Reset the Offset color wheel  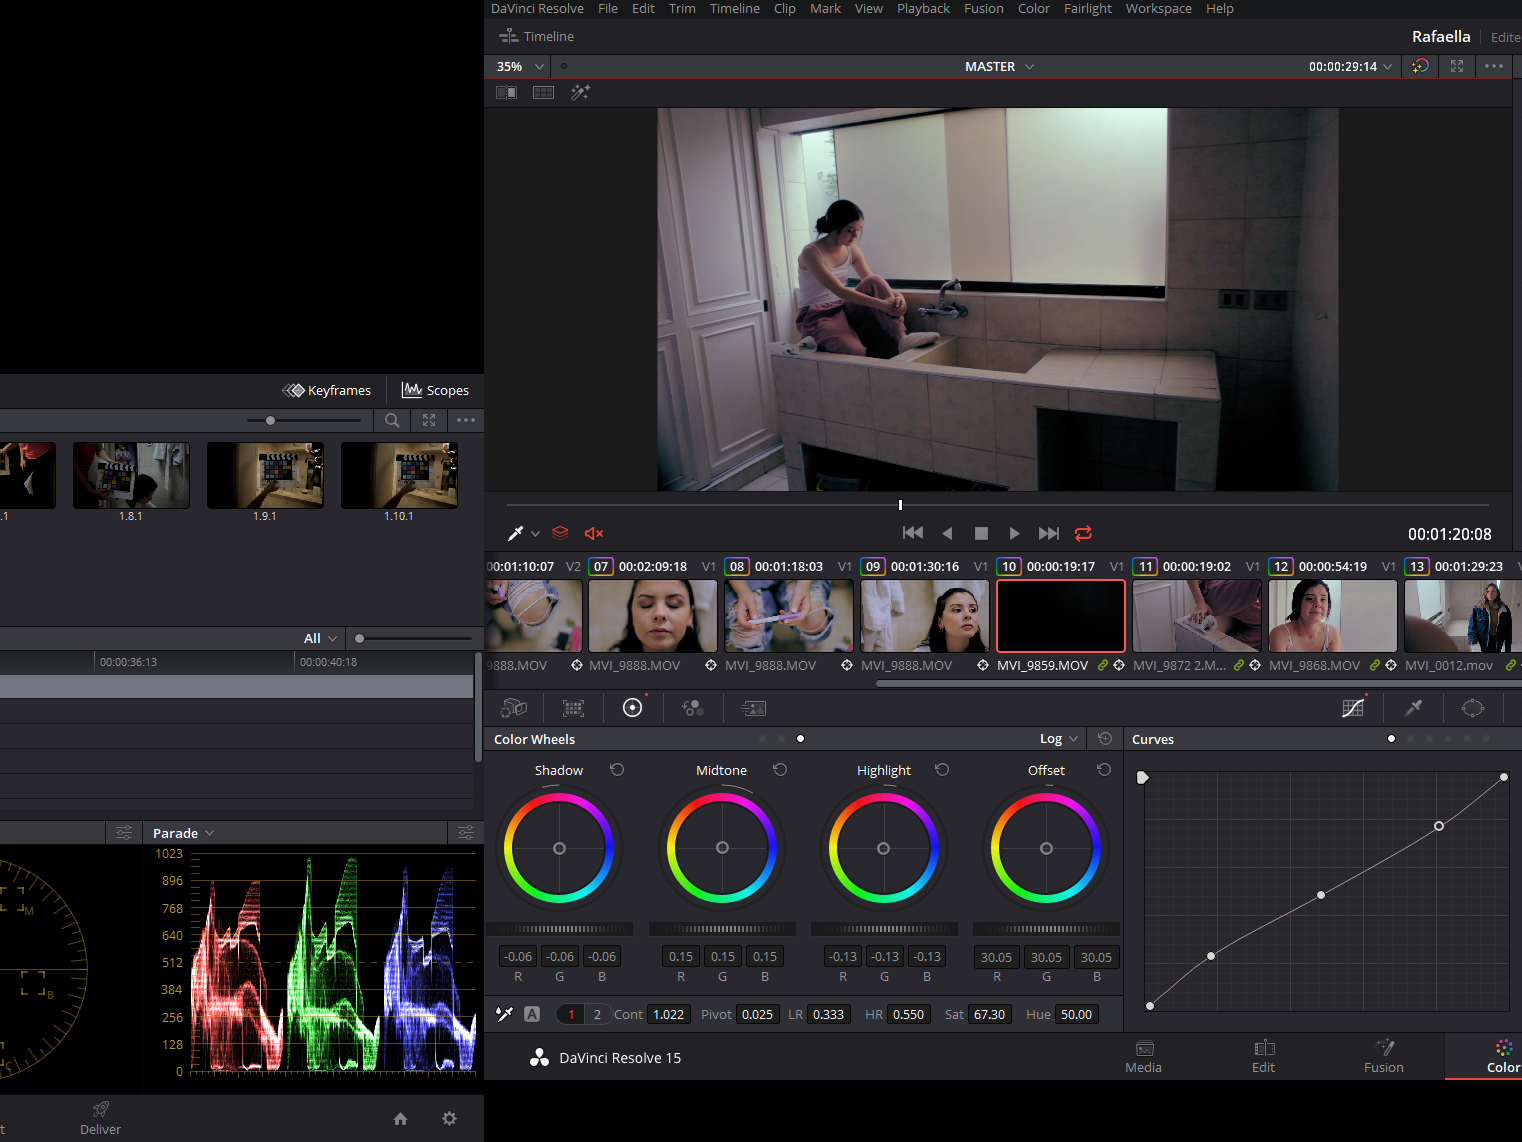coord(1104,769)
